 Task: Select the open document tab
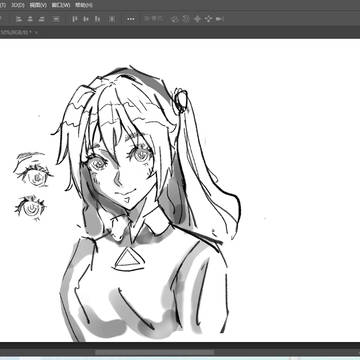click(18, 33)
